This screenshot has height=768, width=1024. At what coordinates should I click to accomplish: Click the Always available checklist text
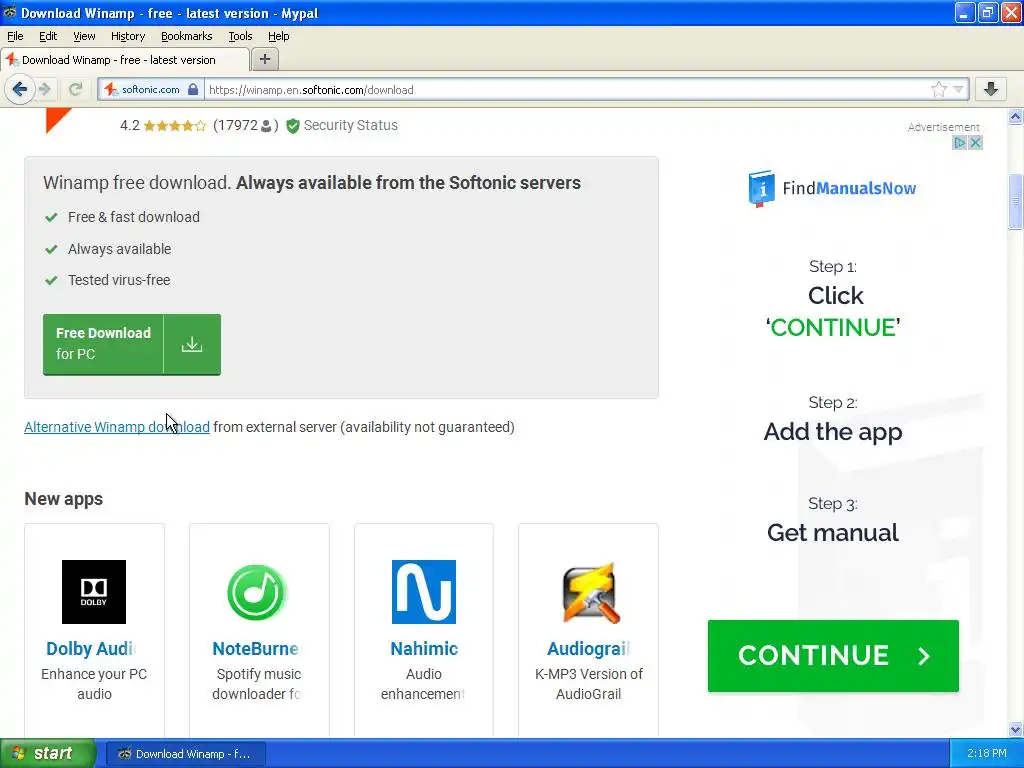(120, 249)
